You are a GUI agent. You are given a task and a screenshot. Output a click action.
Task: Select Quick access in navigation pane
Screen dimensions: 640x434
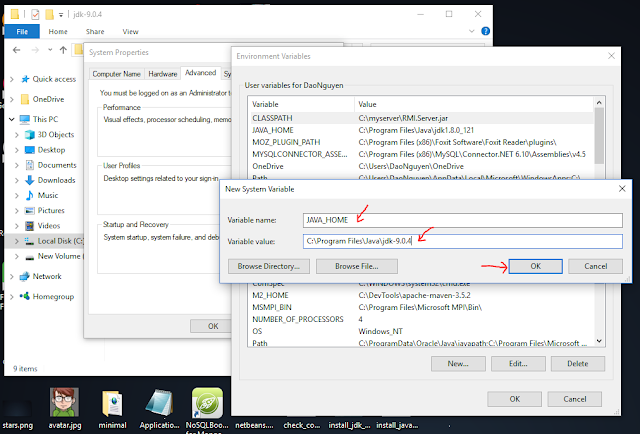[x=49, y=79]
